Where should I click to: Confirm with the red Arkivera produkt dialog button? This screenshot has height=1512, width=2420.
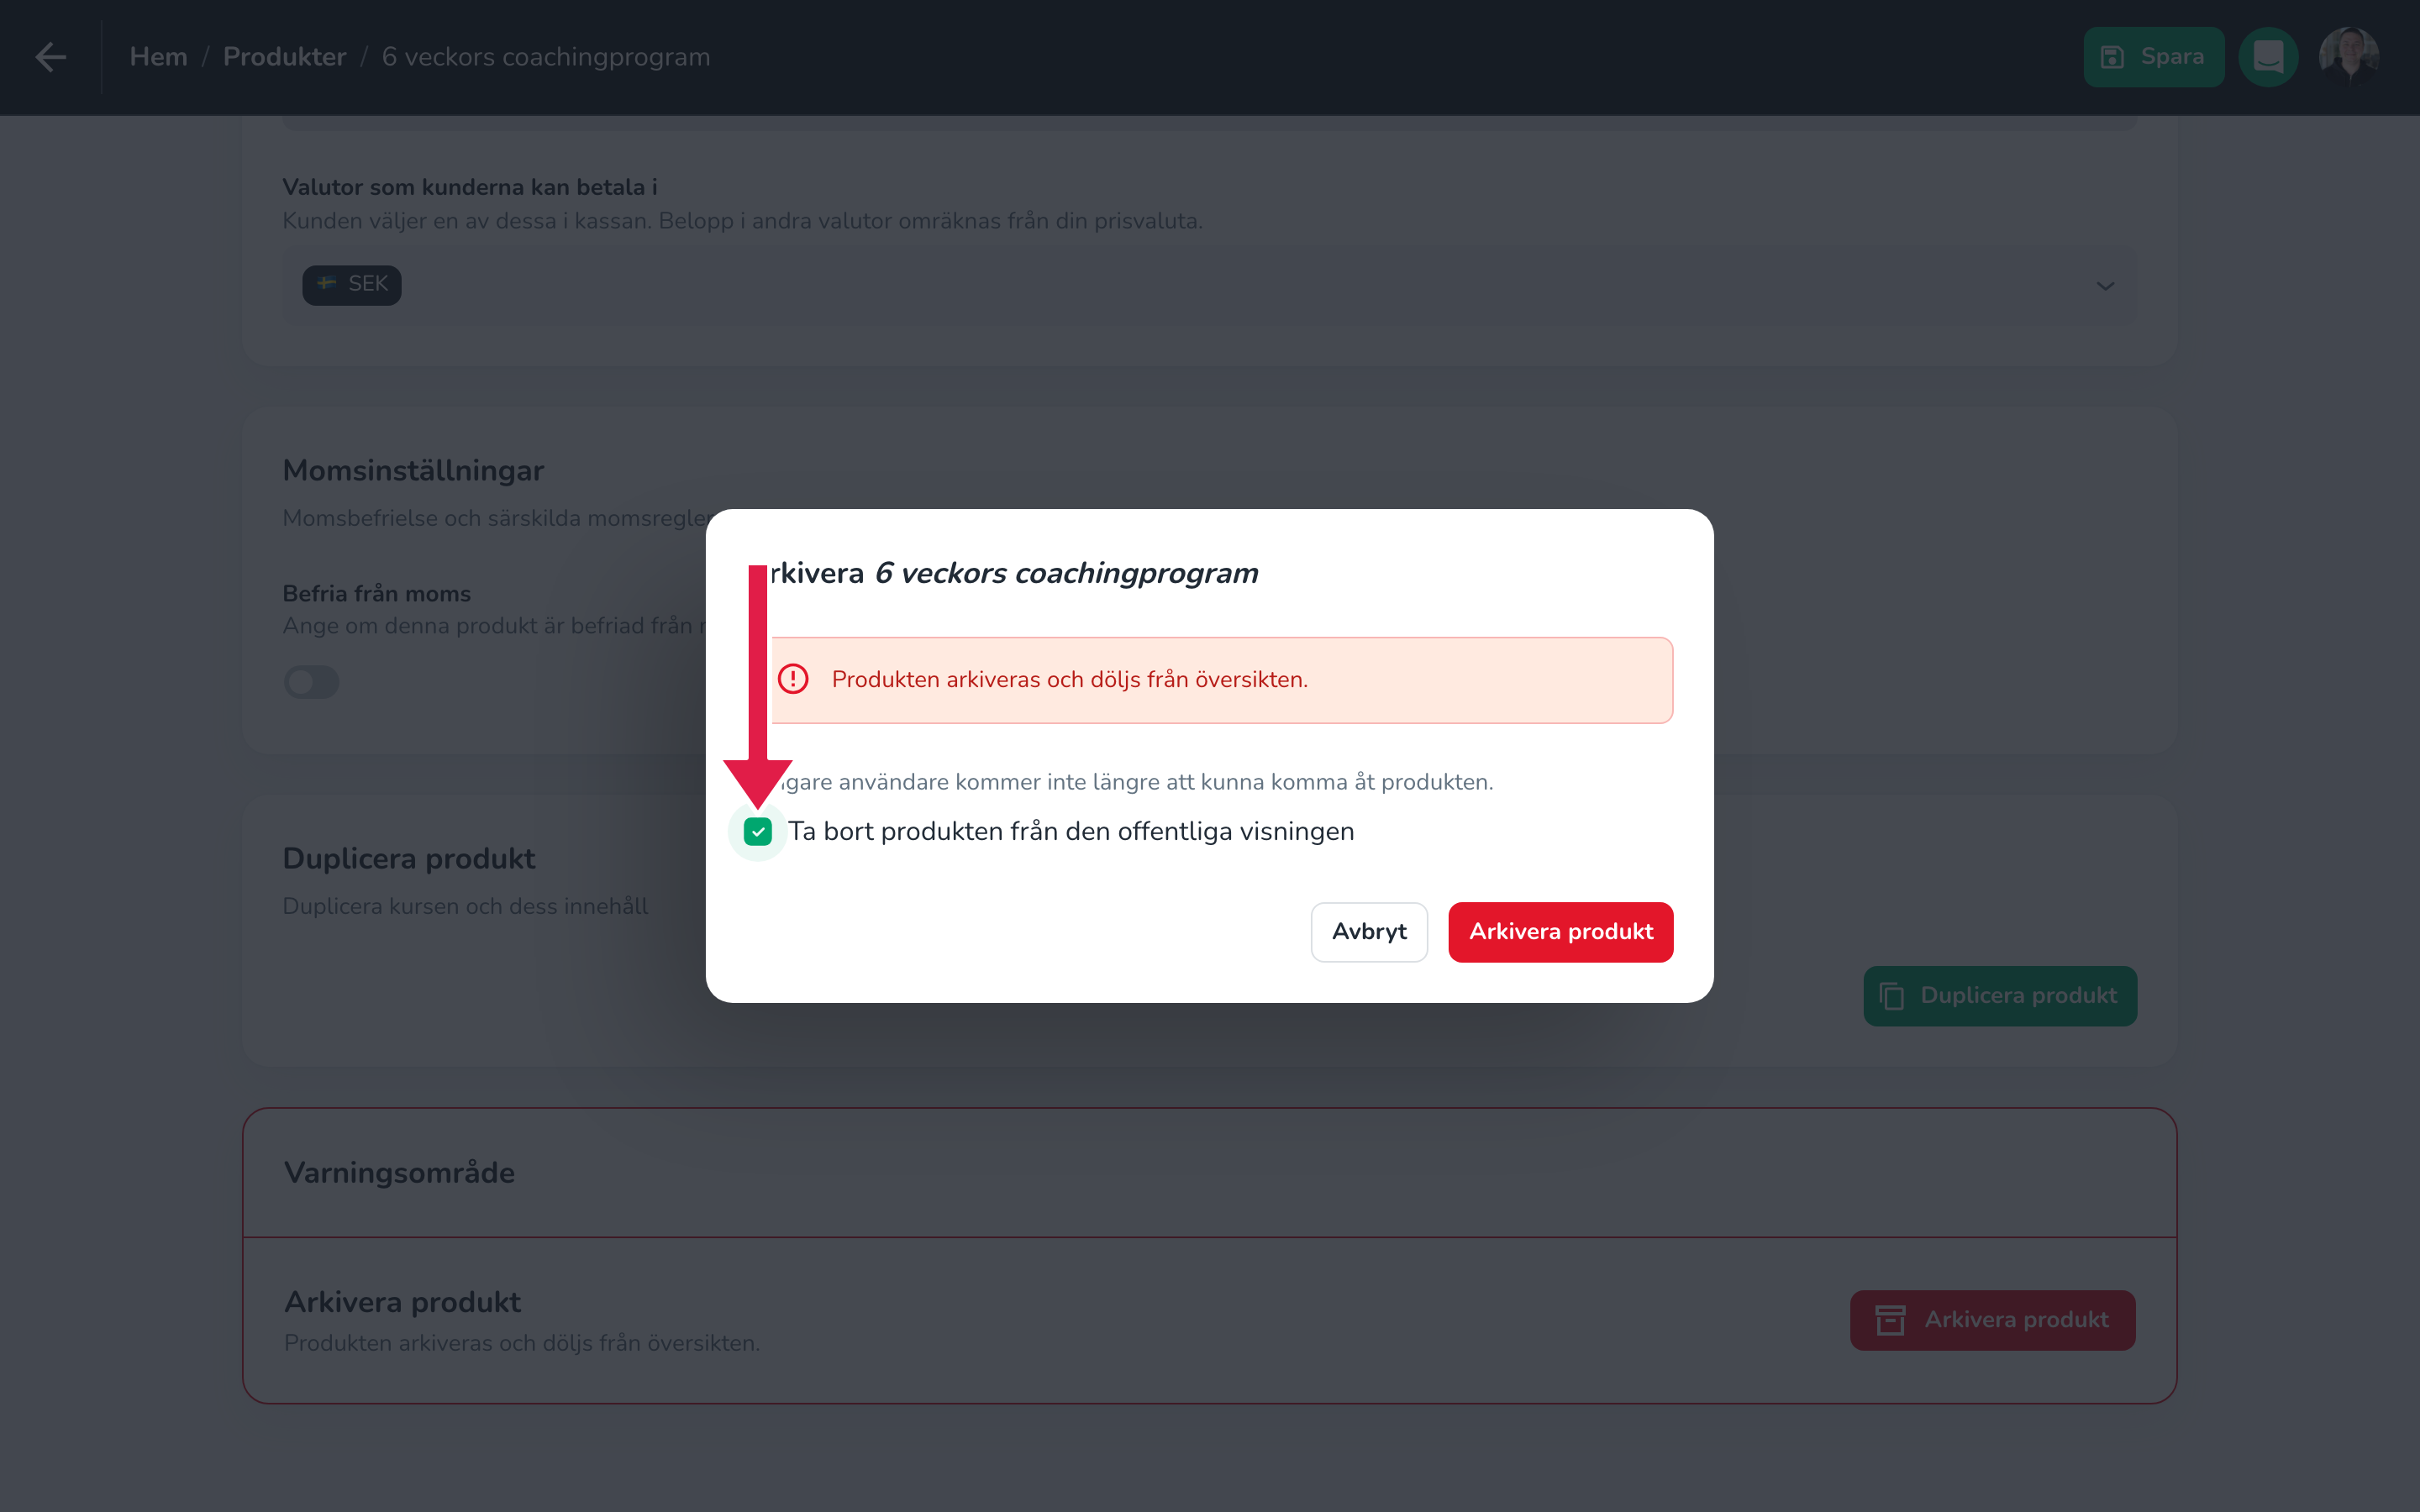pyautogui.click(x=1560, y=932)
